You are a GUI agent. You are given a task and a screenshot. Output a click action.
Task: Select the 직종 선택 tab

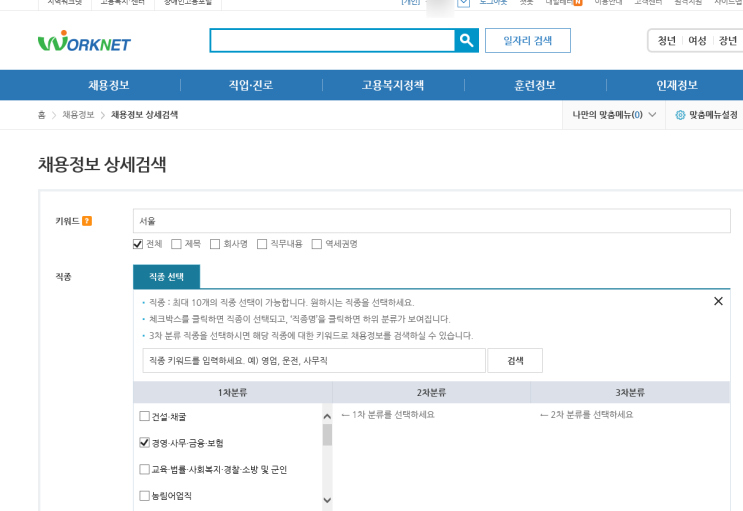[166, 277]
